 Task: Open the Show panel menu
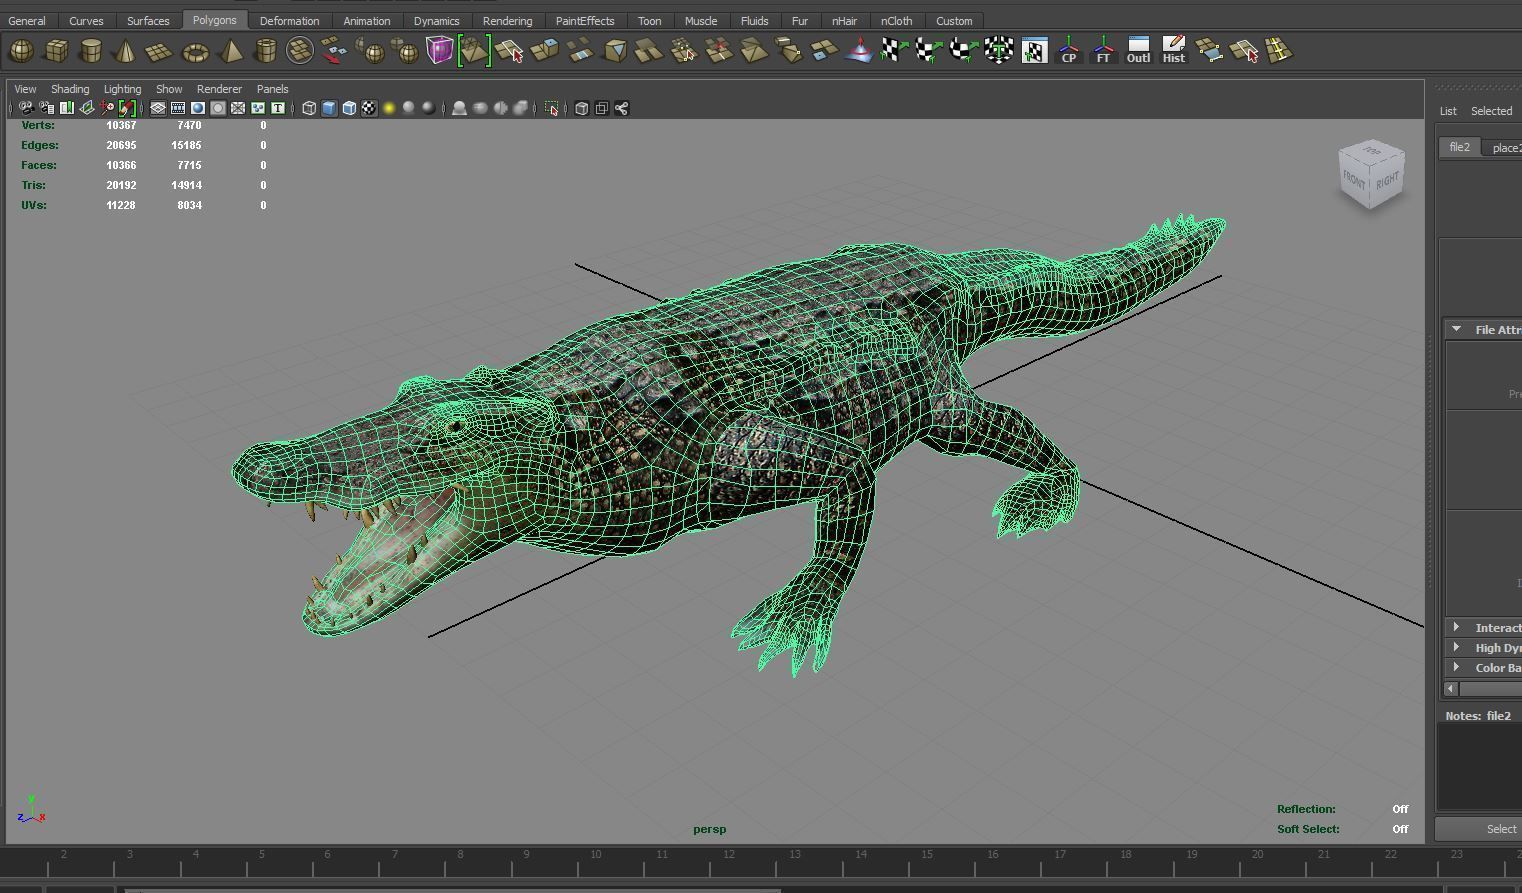169,89
